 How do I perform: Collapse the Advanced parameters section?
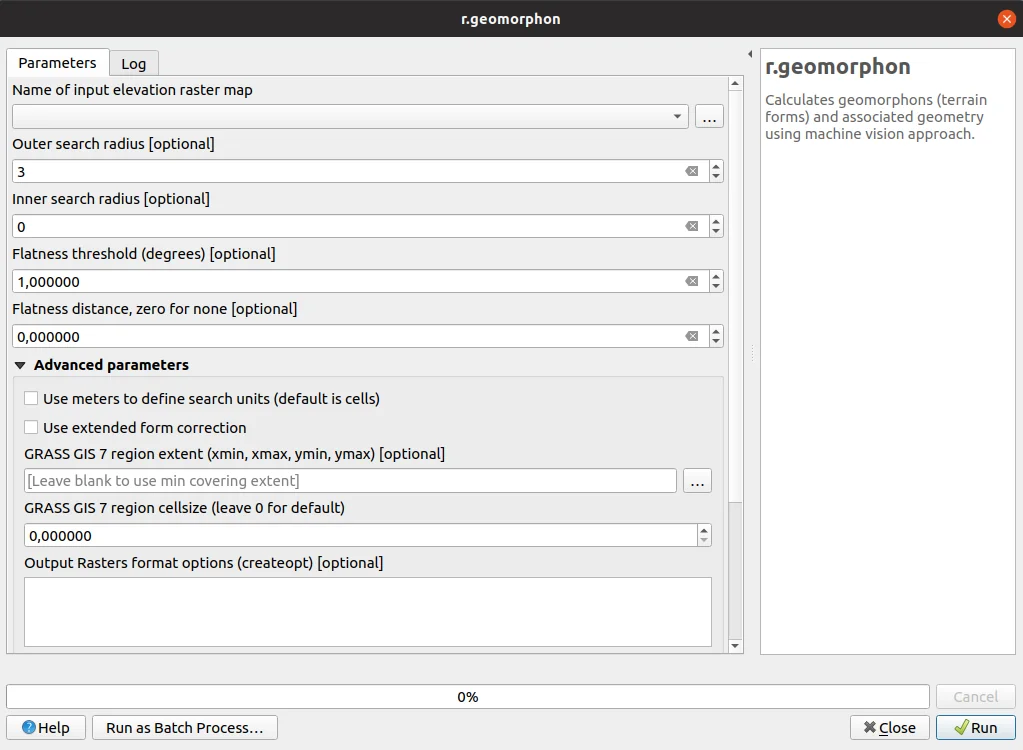pyautogui.click(x=20, y=366)
